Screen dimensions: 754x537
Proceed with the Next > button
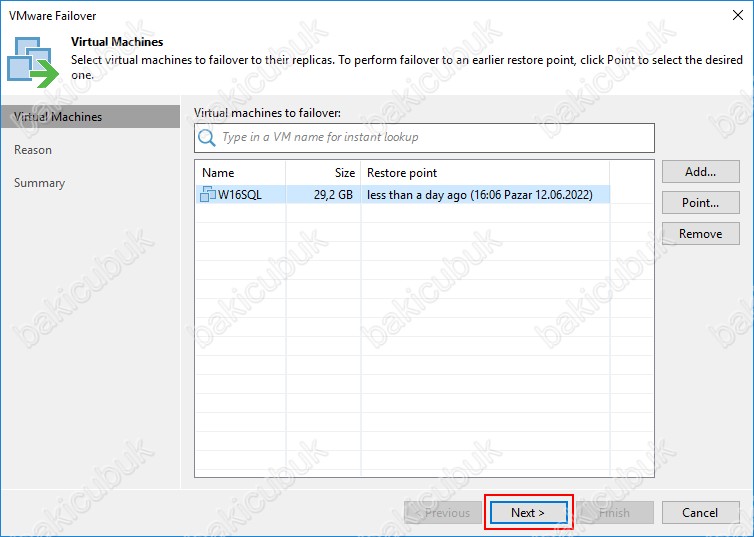click(x=528, y=512)
